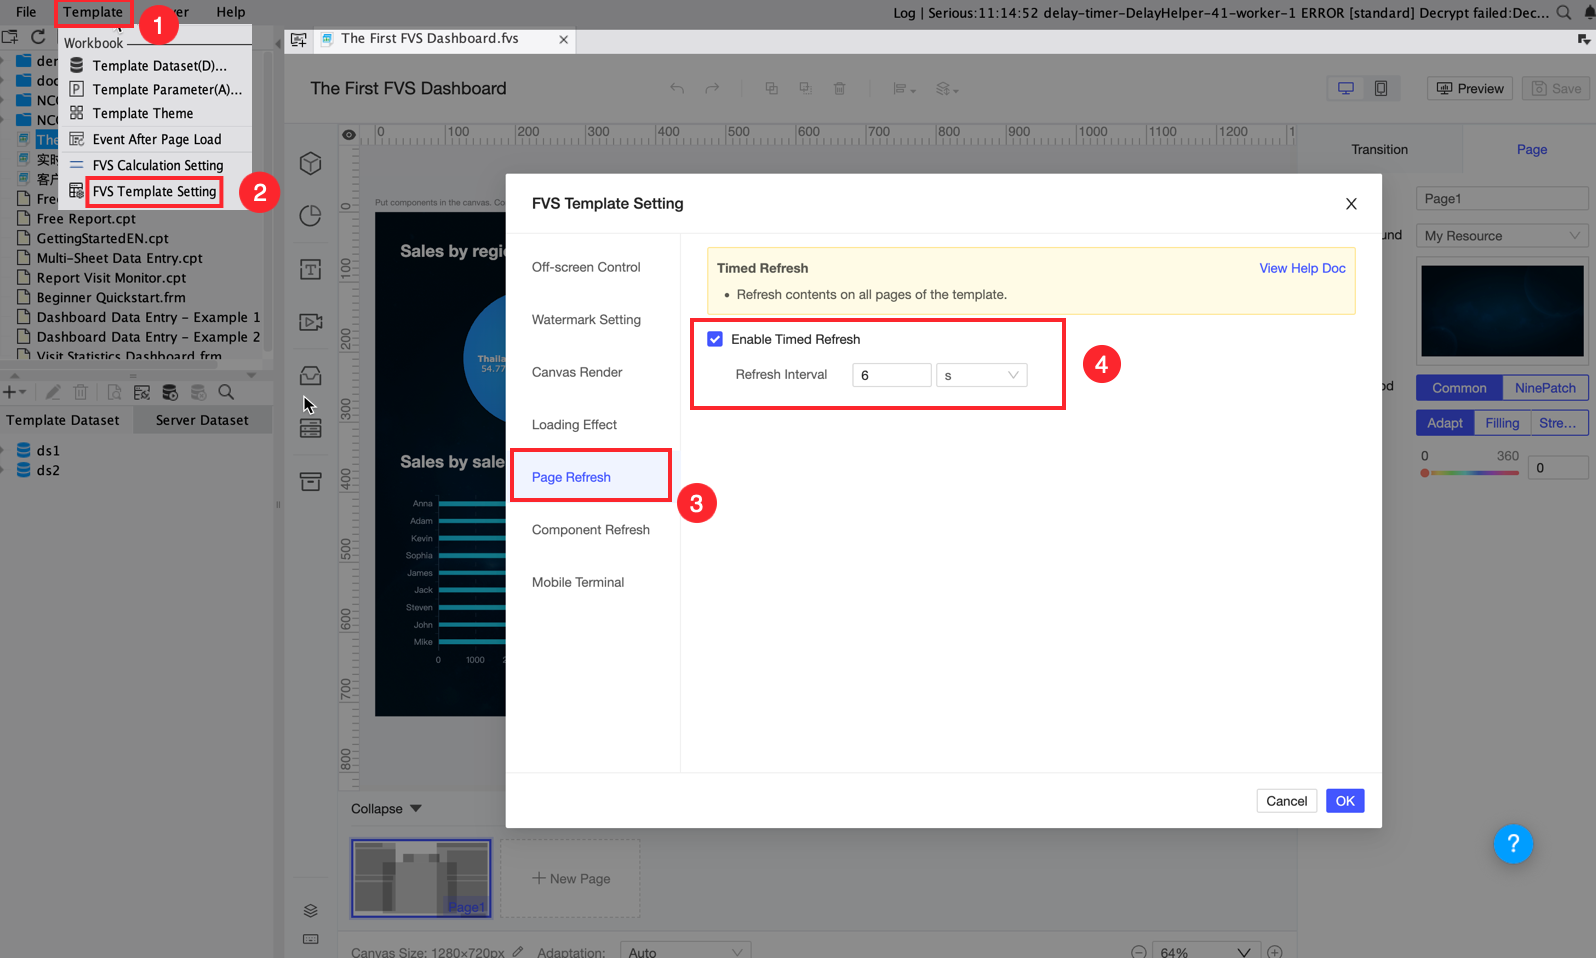Switch to desktop layout view icon

point(1346,88)
